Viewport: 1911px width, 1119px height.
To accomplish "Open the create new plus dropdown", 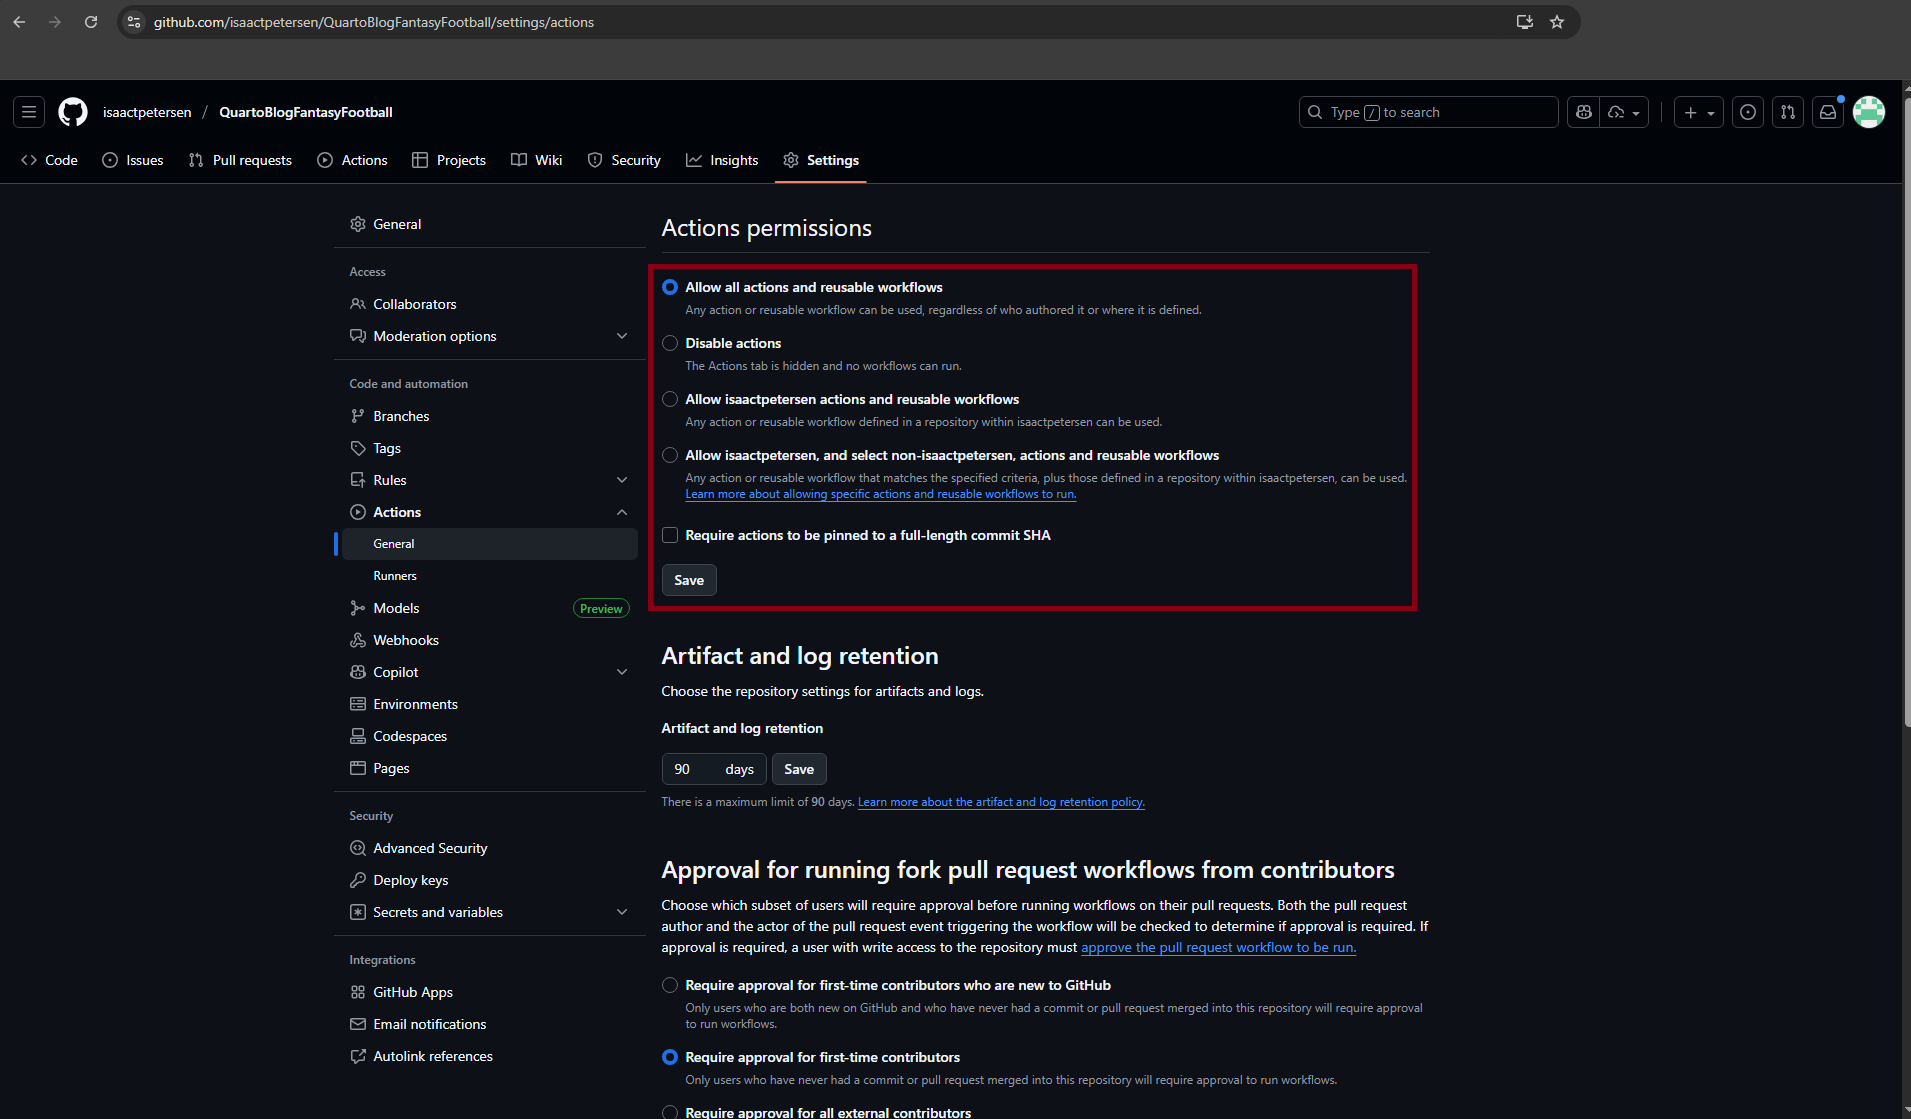I will (x=1699, y=112).
